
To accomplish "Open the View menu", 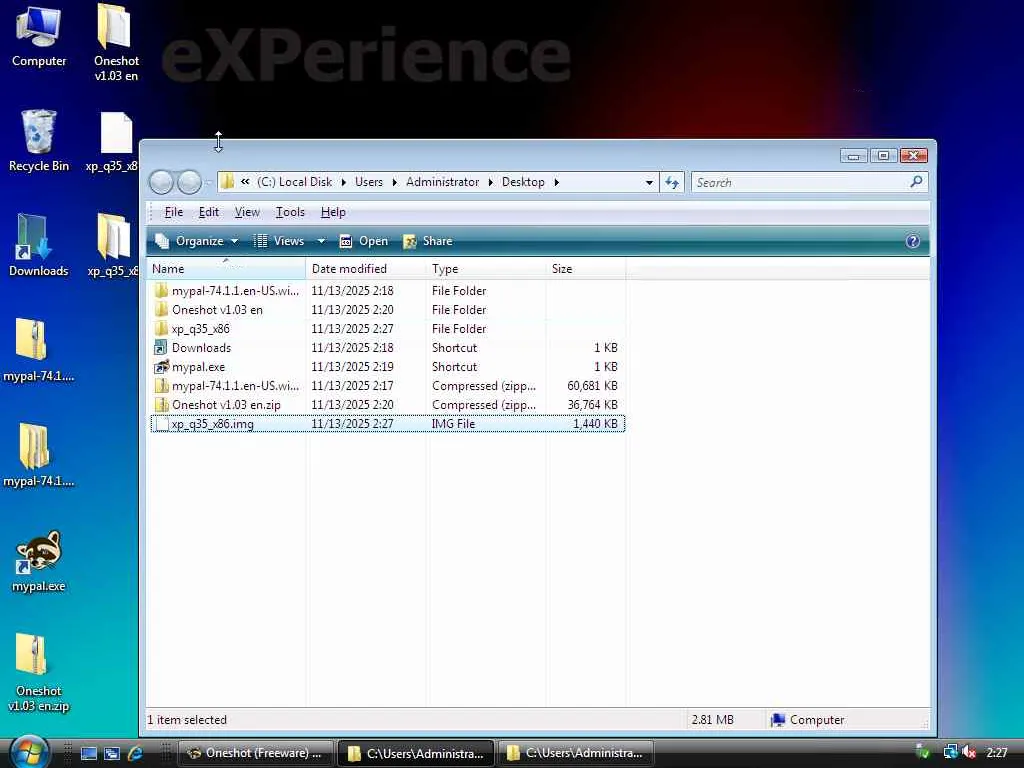I will [x=247, y=212].
